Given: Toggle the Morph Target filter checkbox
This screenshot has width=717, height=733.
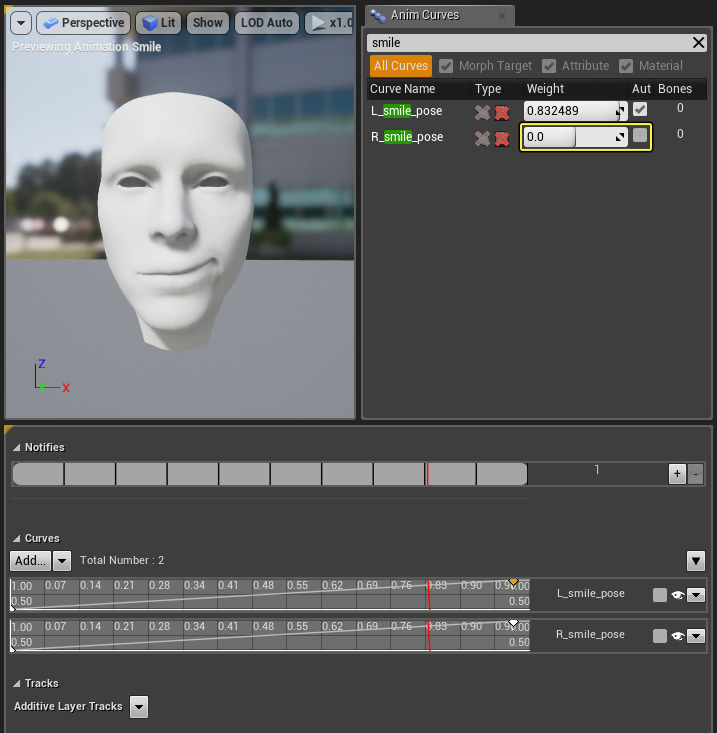Looking at the screenshot, I should (x=446, y=66).
